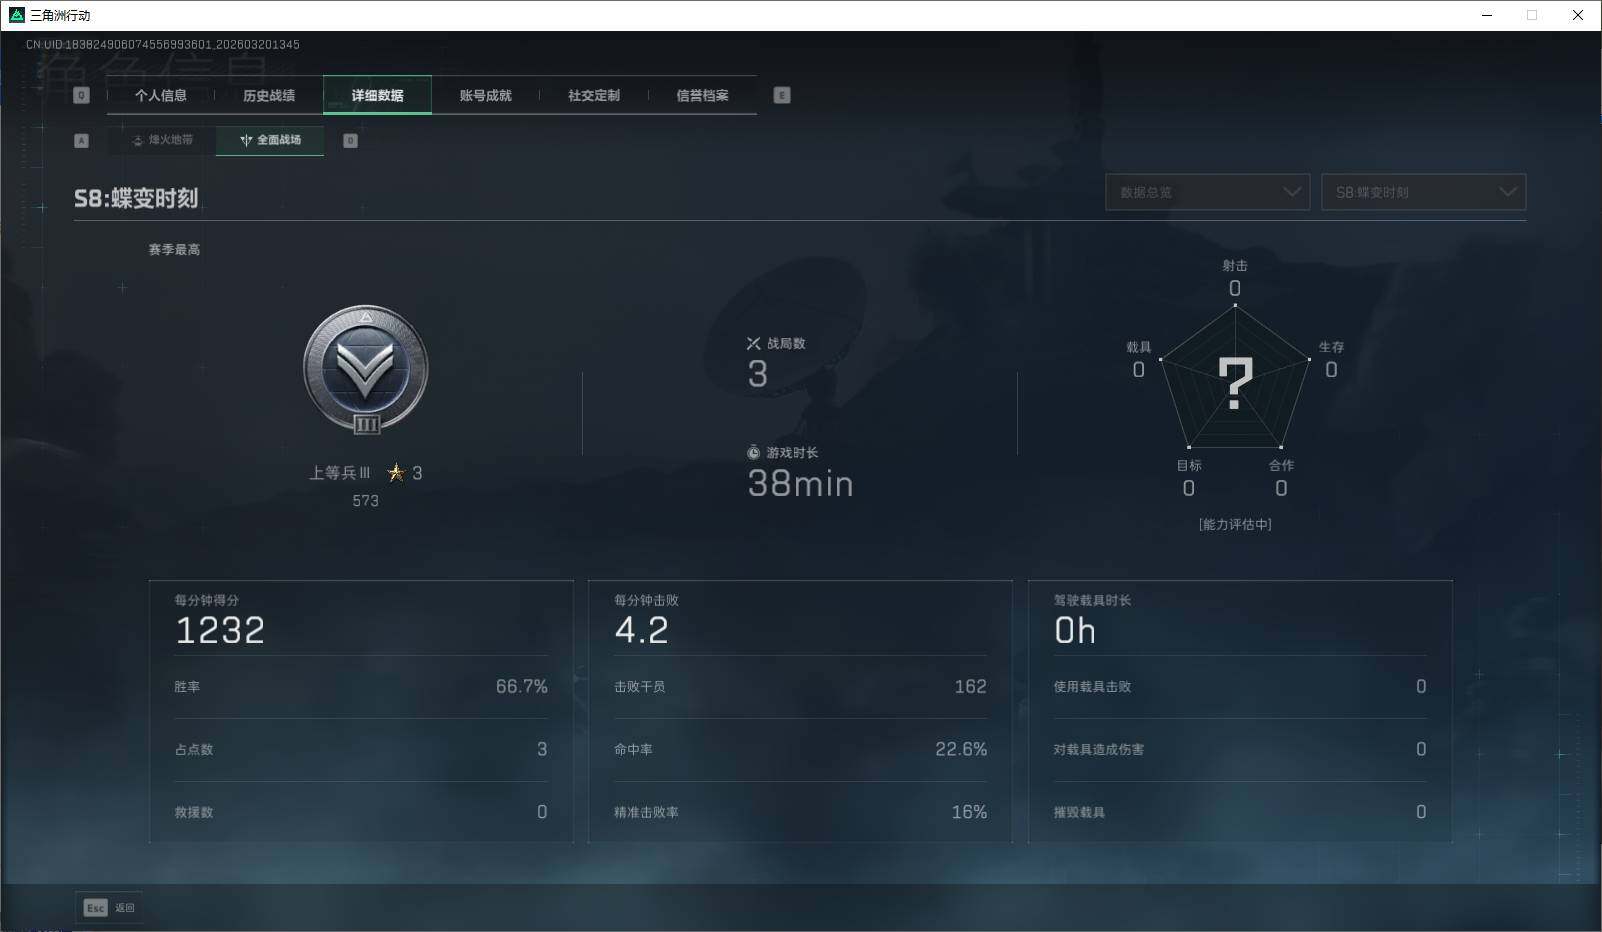Image resolution: width=1602 pixels, height=932 pixels.
Task: Click the 生存 radar axis label
Action: click(1331, 347)
